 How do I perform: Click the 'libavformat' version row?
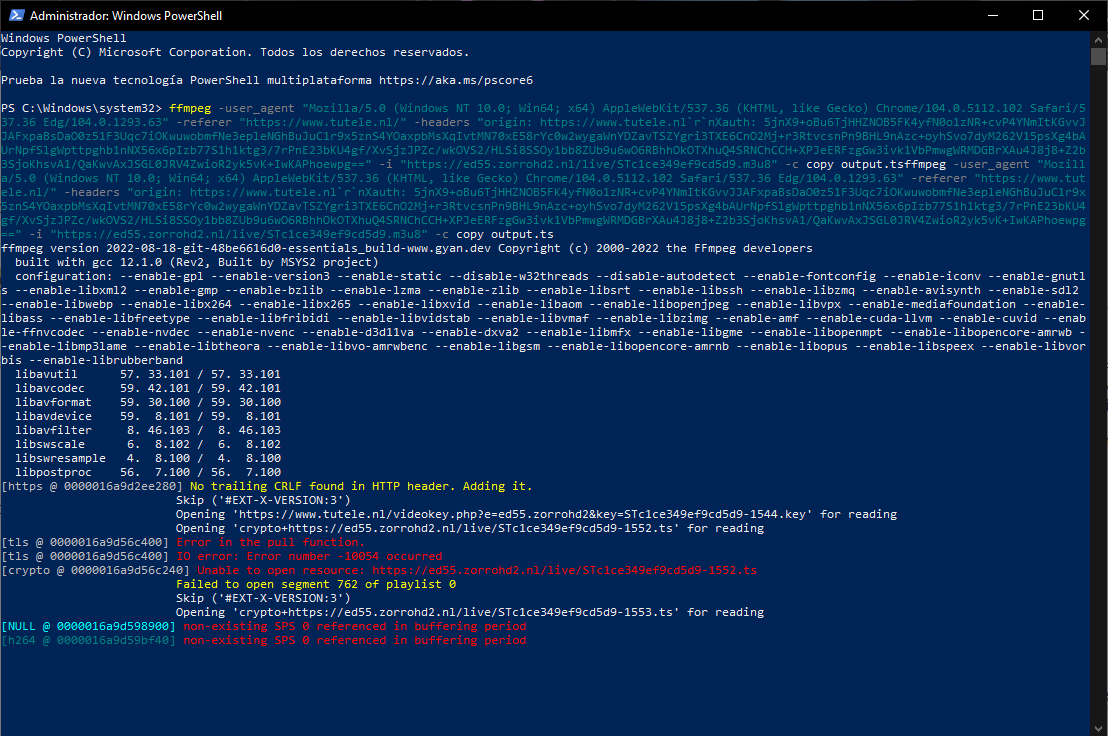[148, 402]
